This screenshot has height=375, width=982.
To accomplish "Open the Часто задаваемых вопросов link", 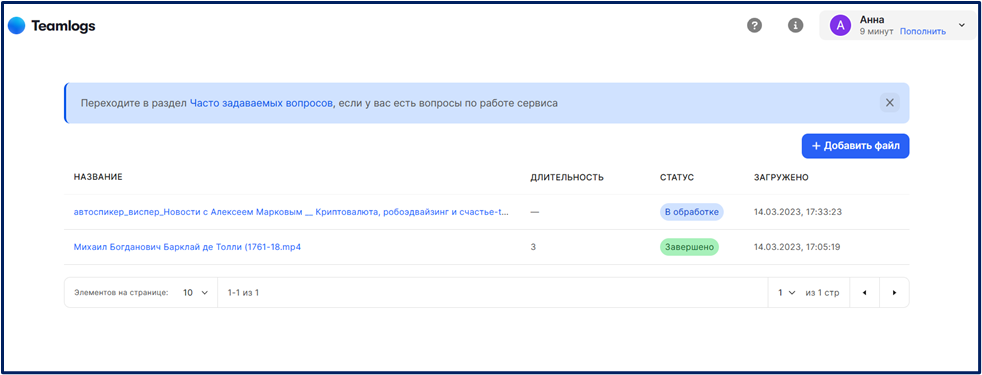I will pyautogui.click(x=261, y=103).
